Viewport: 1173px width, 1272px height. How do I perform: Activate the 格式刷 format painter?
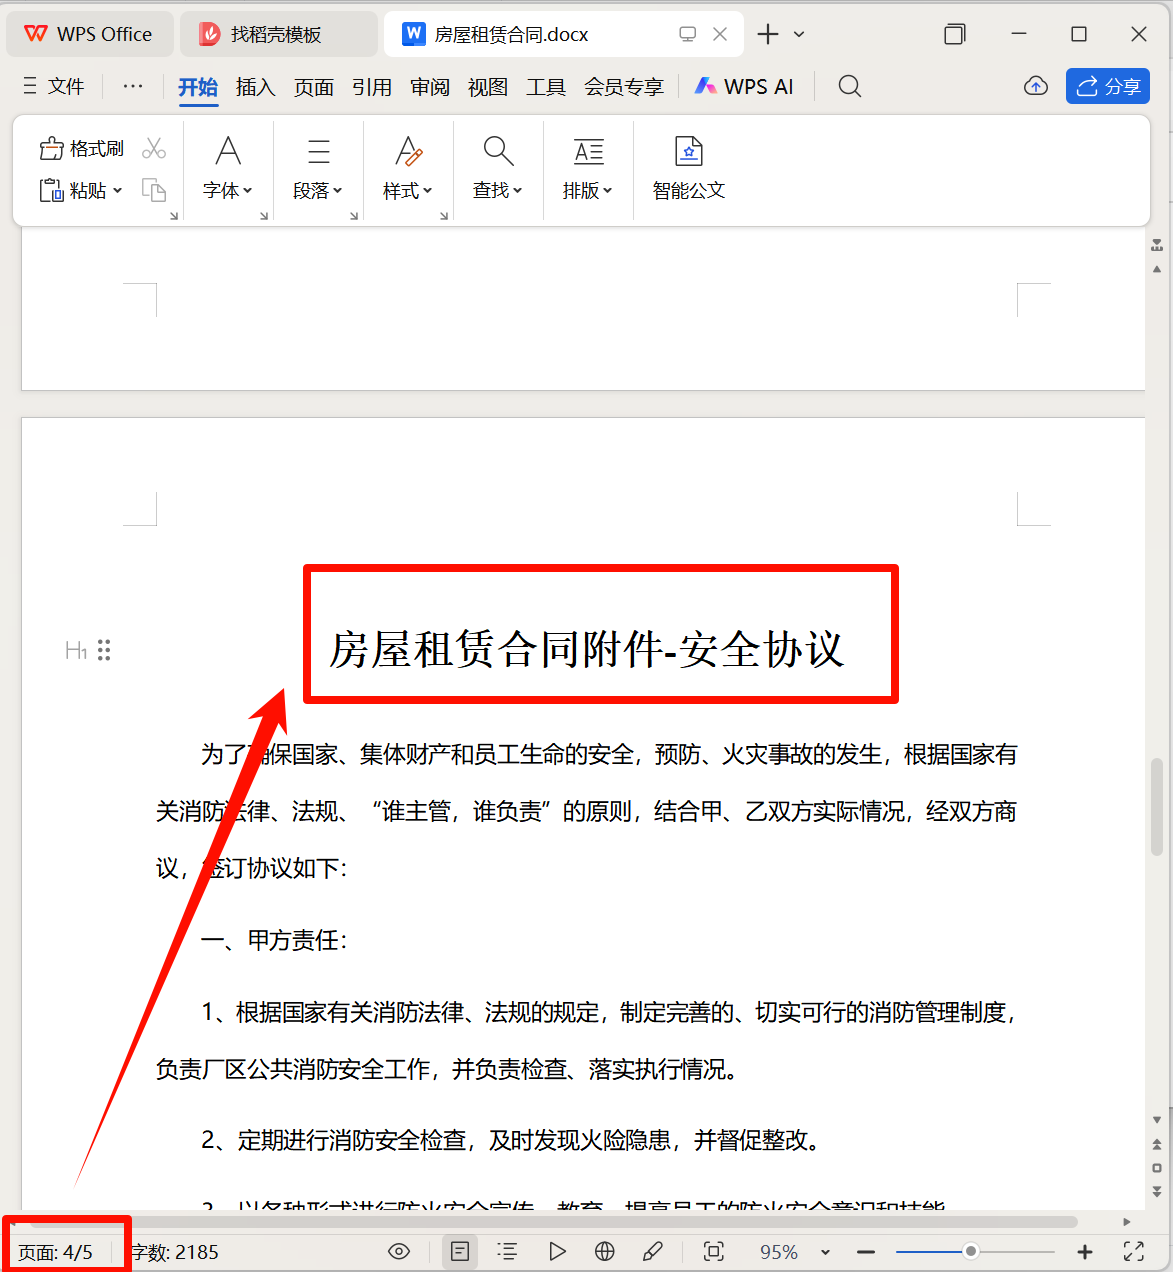(82, 149)
